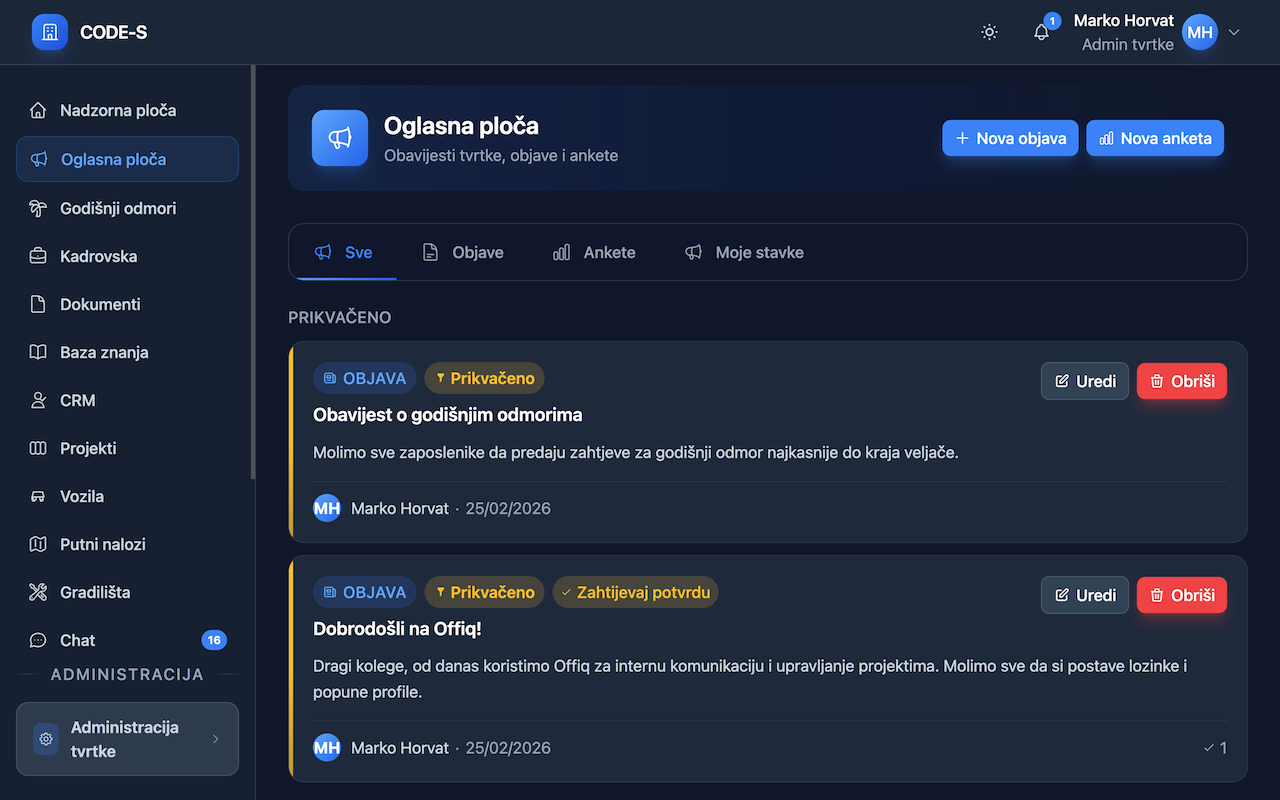Open the Gradilišta tools icon
Viewport: 1280px width, 800px height.
point(38,592)
